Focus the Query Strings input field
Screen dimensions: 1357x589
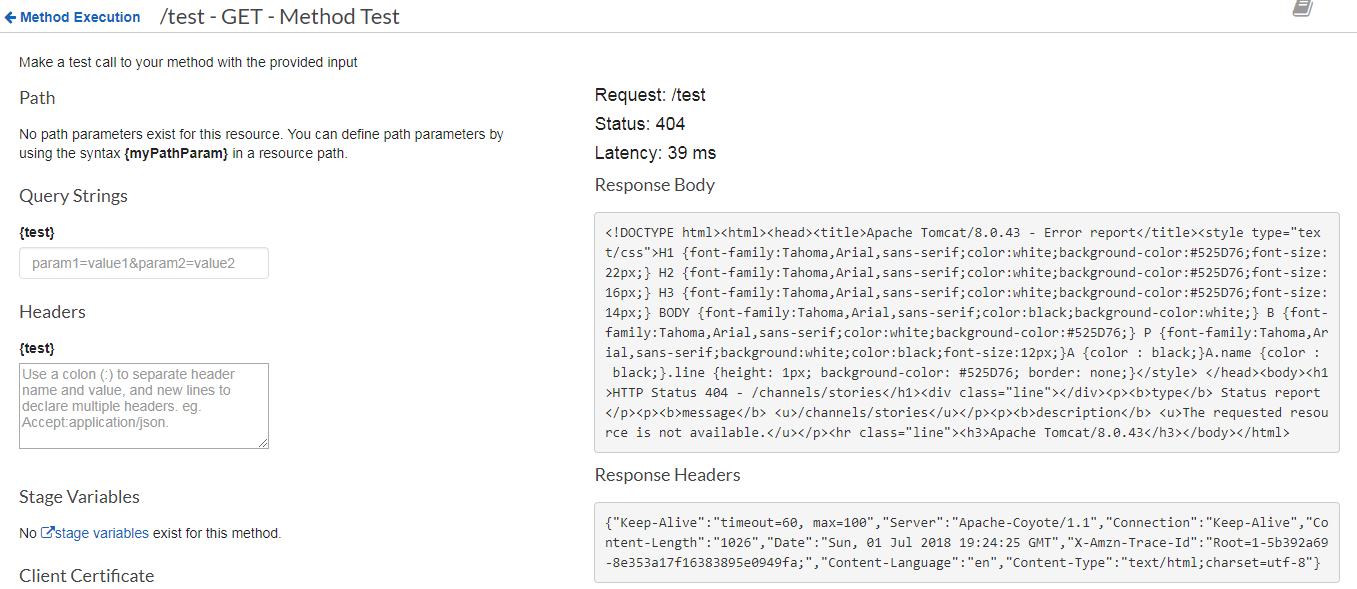(144, 263)
